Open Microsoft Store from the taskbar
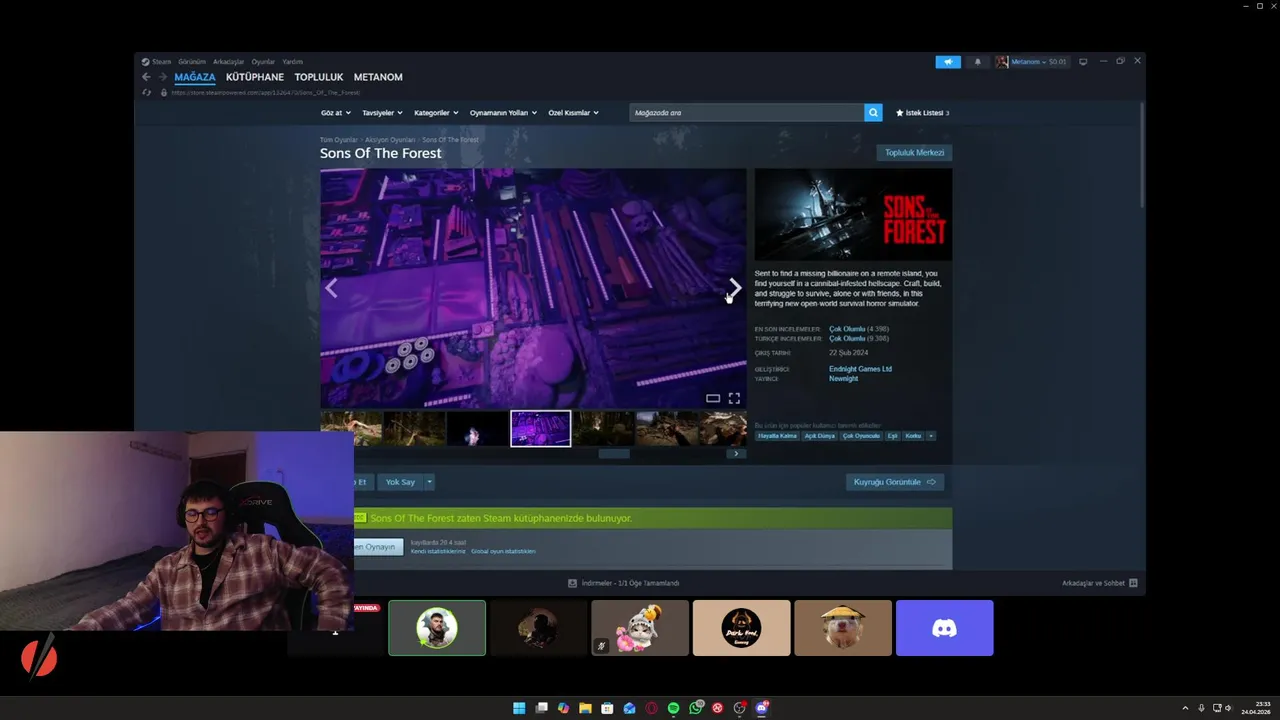 pyautogui.click(x=607, y=708)
